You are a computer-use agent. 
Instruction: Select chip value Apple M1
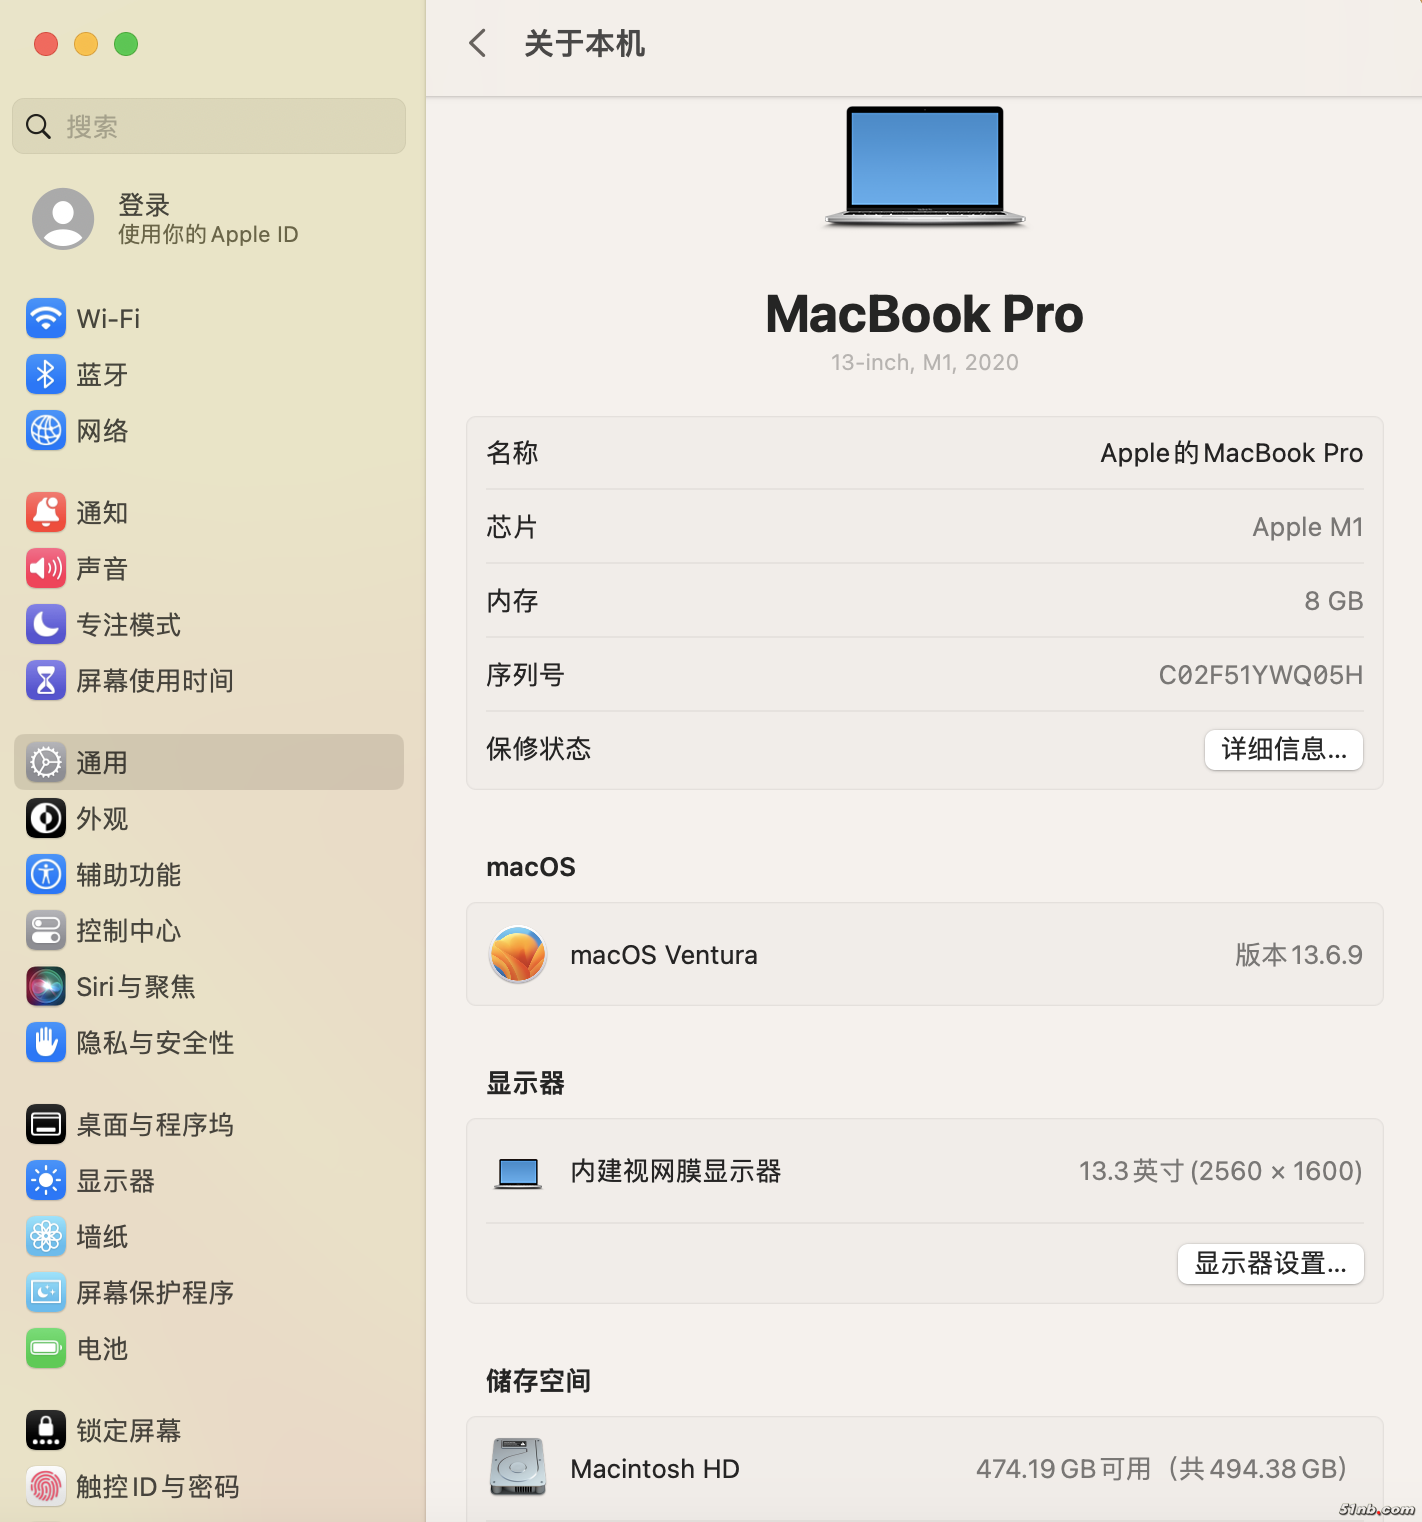click(1308, 527)
